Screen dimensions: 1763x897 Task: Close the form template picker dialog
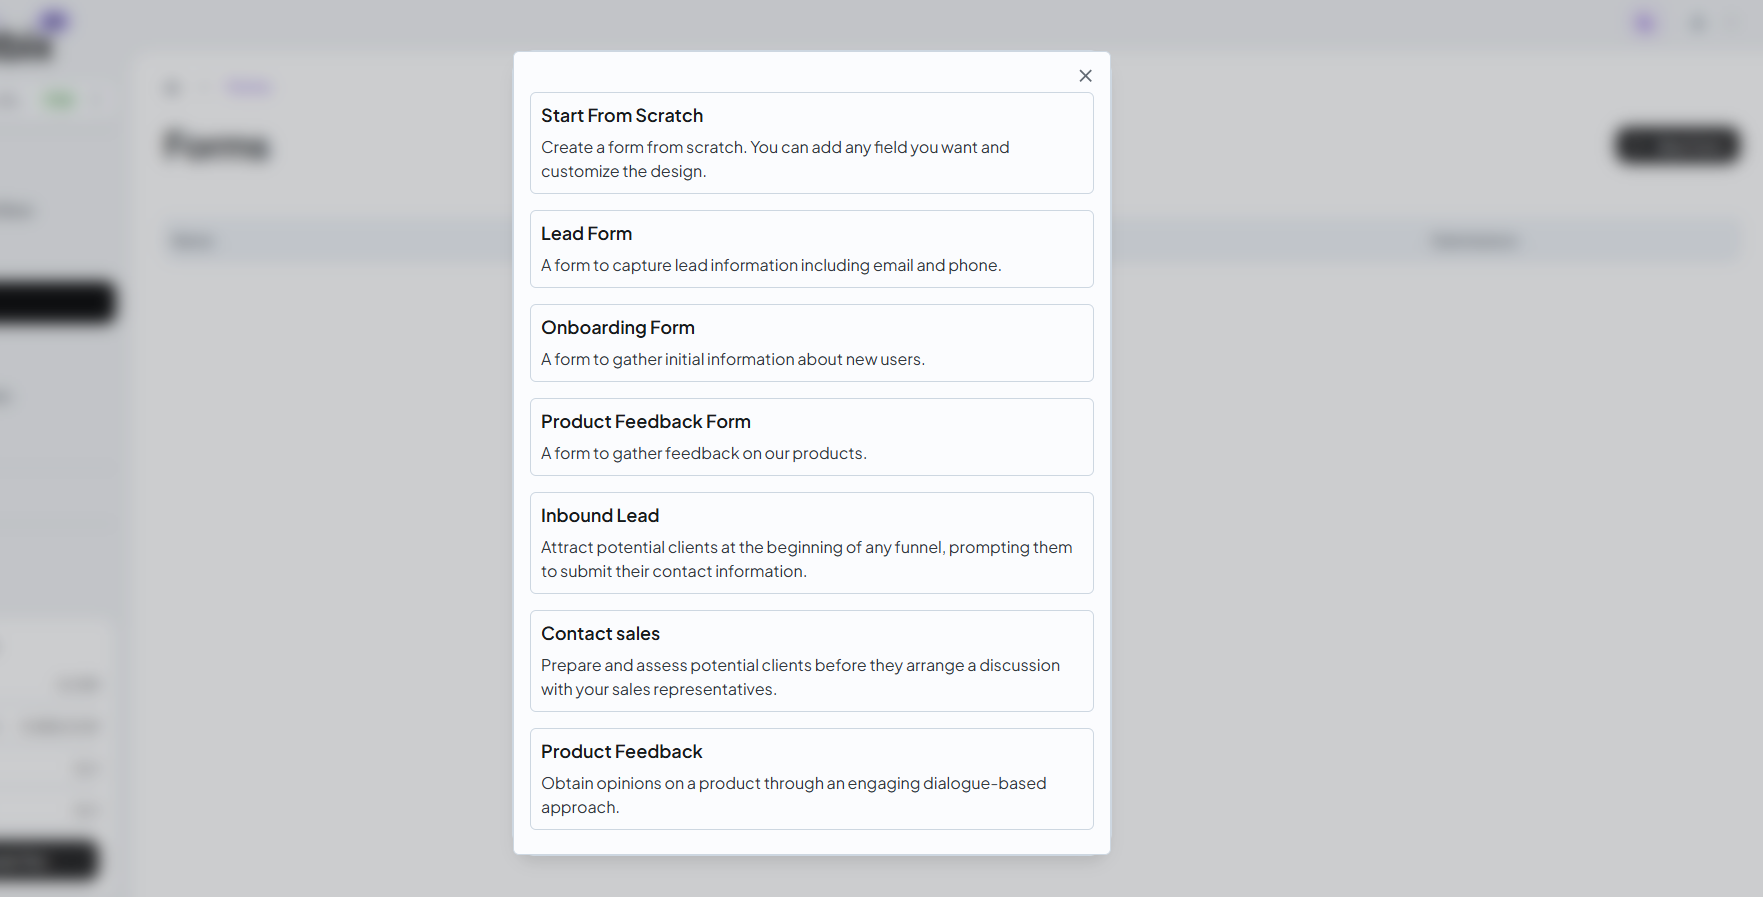pos(1085,76)
